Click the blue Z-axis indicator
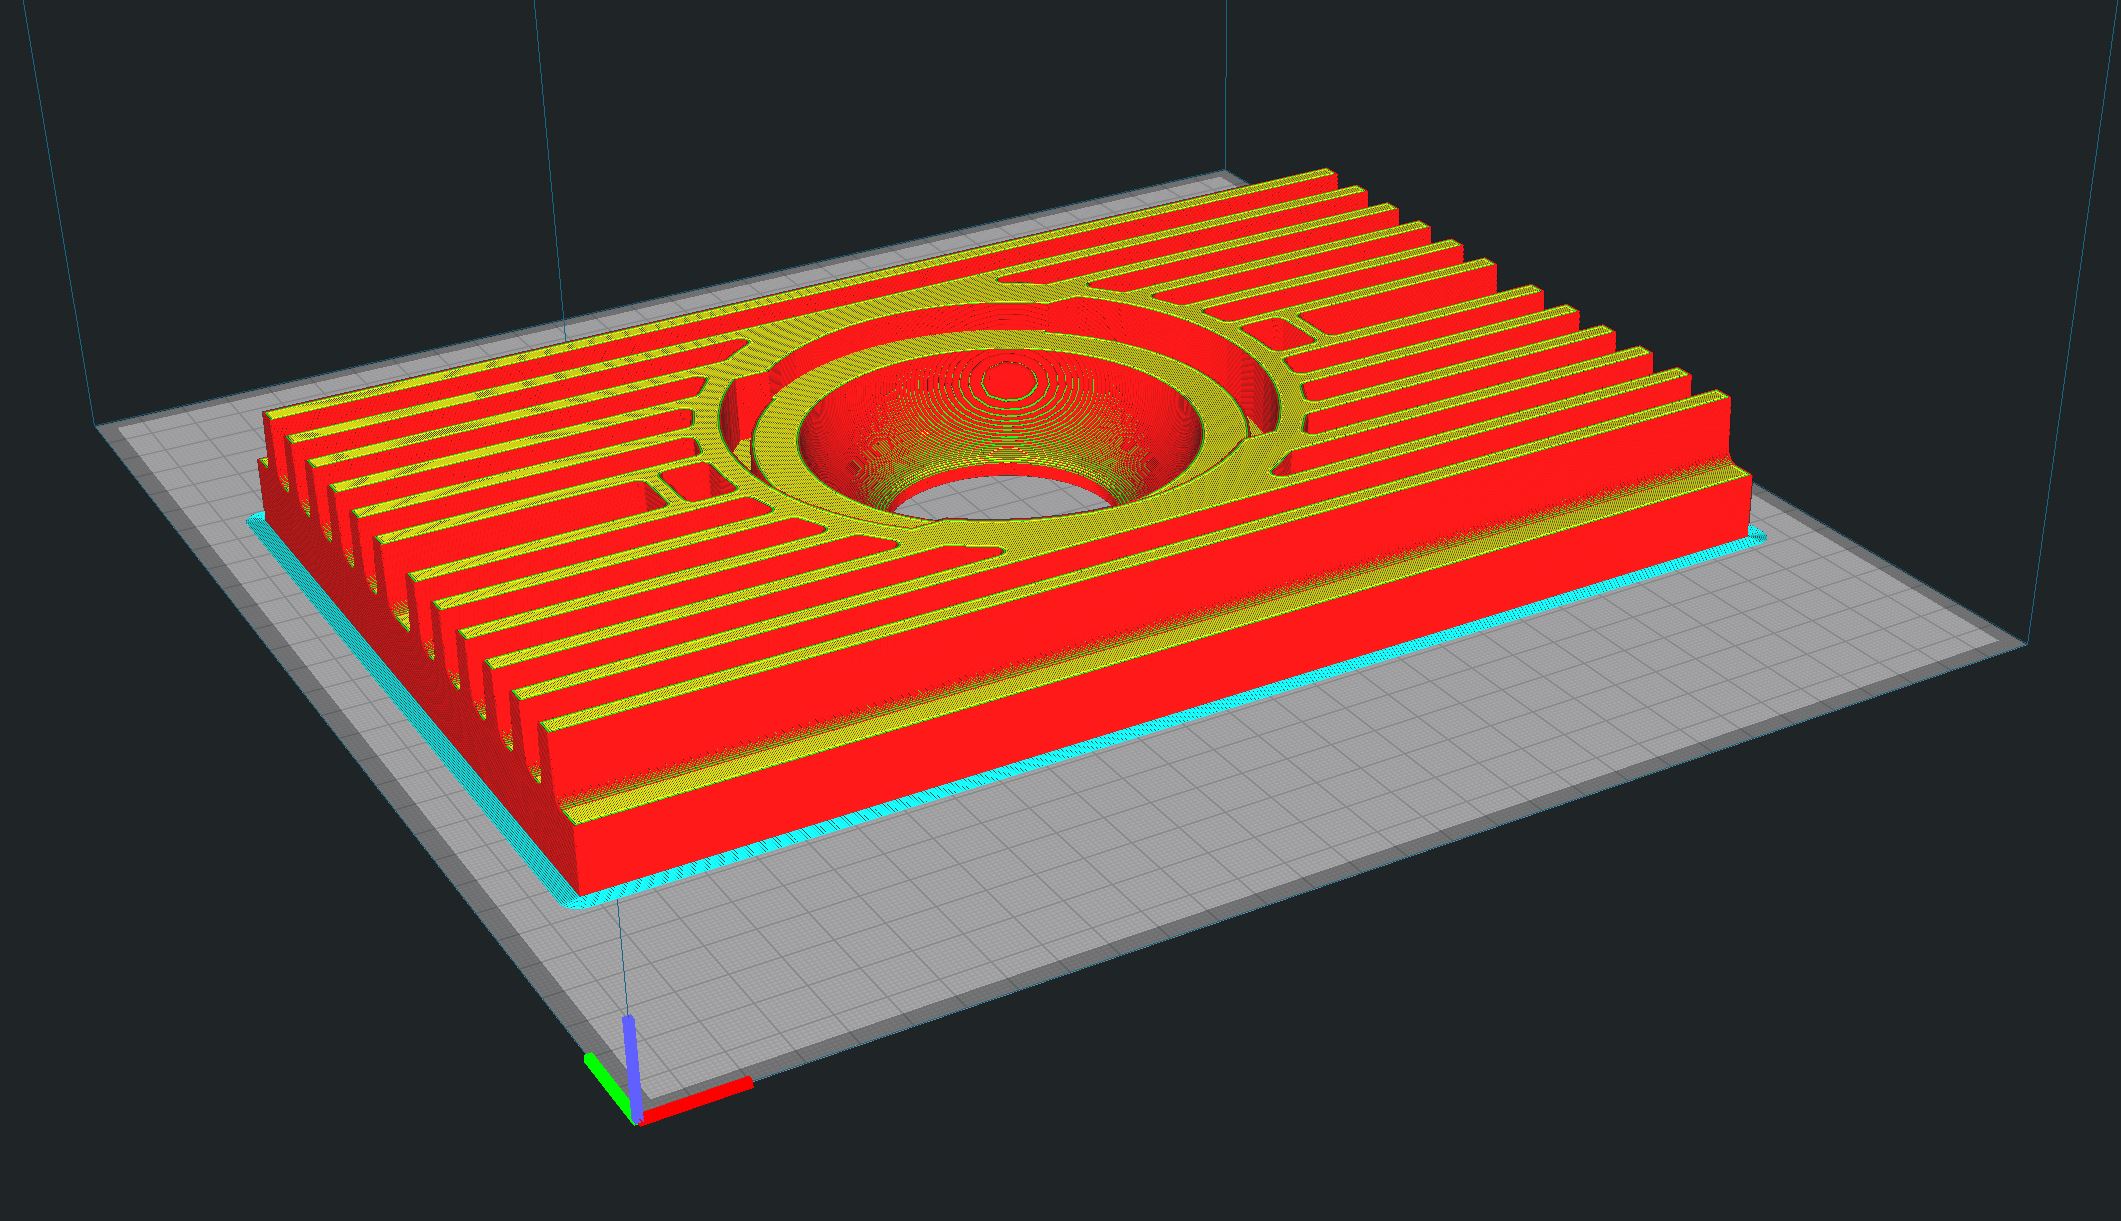Image resolution: width=2121 pixels, height=1221 pixels. (x=633, y=1045)
